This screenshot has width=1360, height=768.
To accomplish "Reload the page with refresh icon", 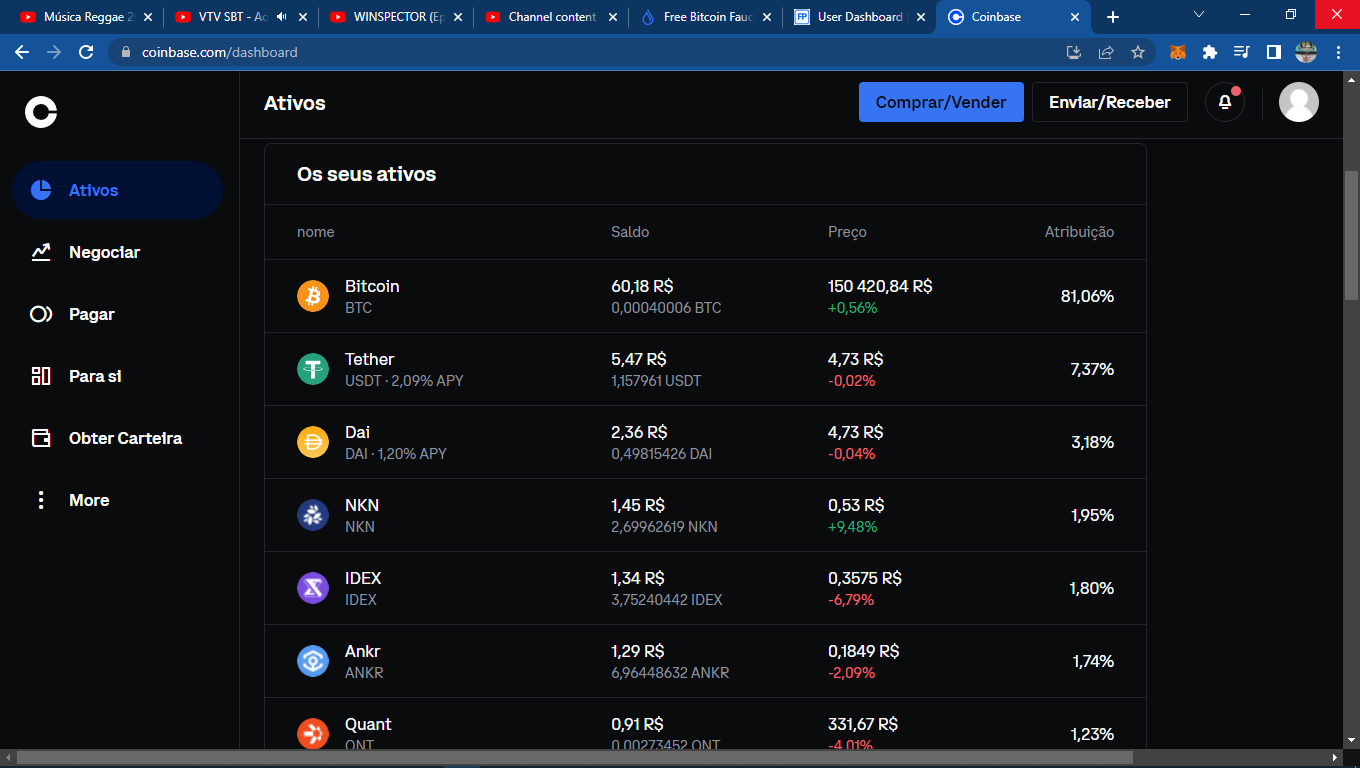I will click(86, 52).
